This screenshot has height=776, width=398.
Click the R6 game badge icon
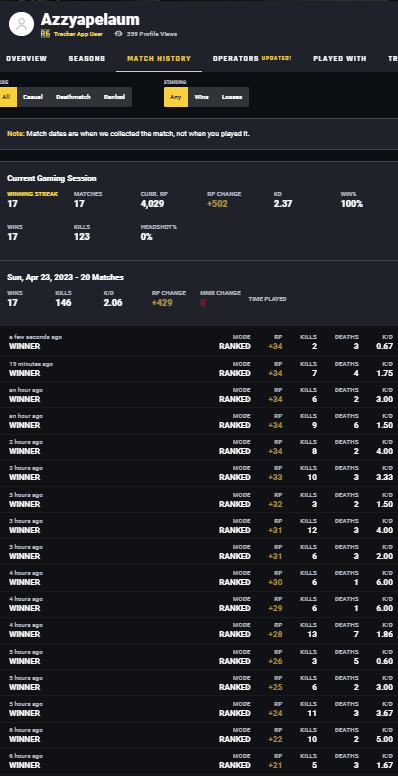[x=46, y=34]
